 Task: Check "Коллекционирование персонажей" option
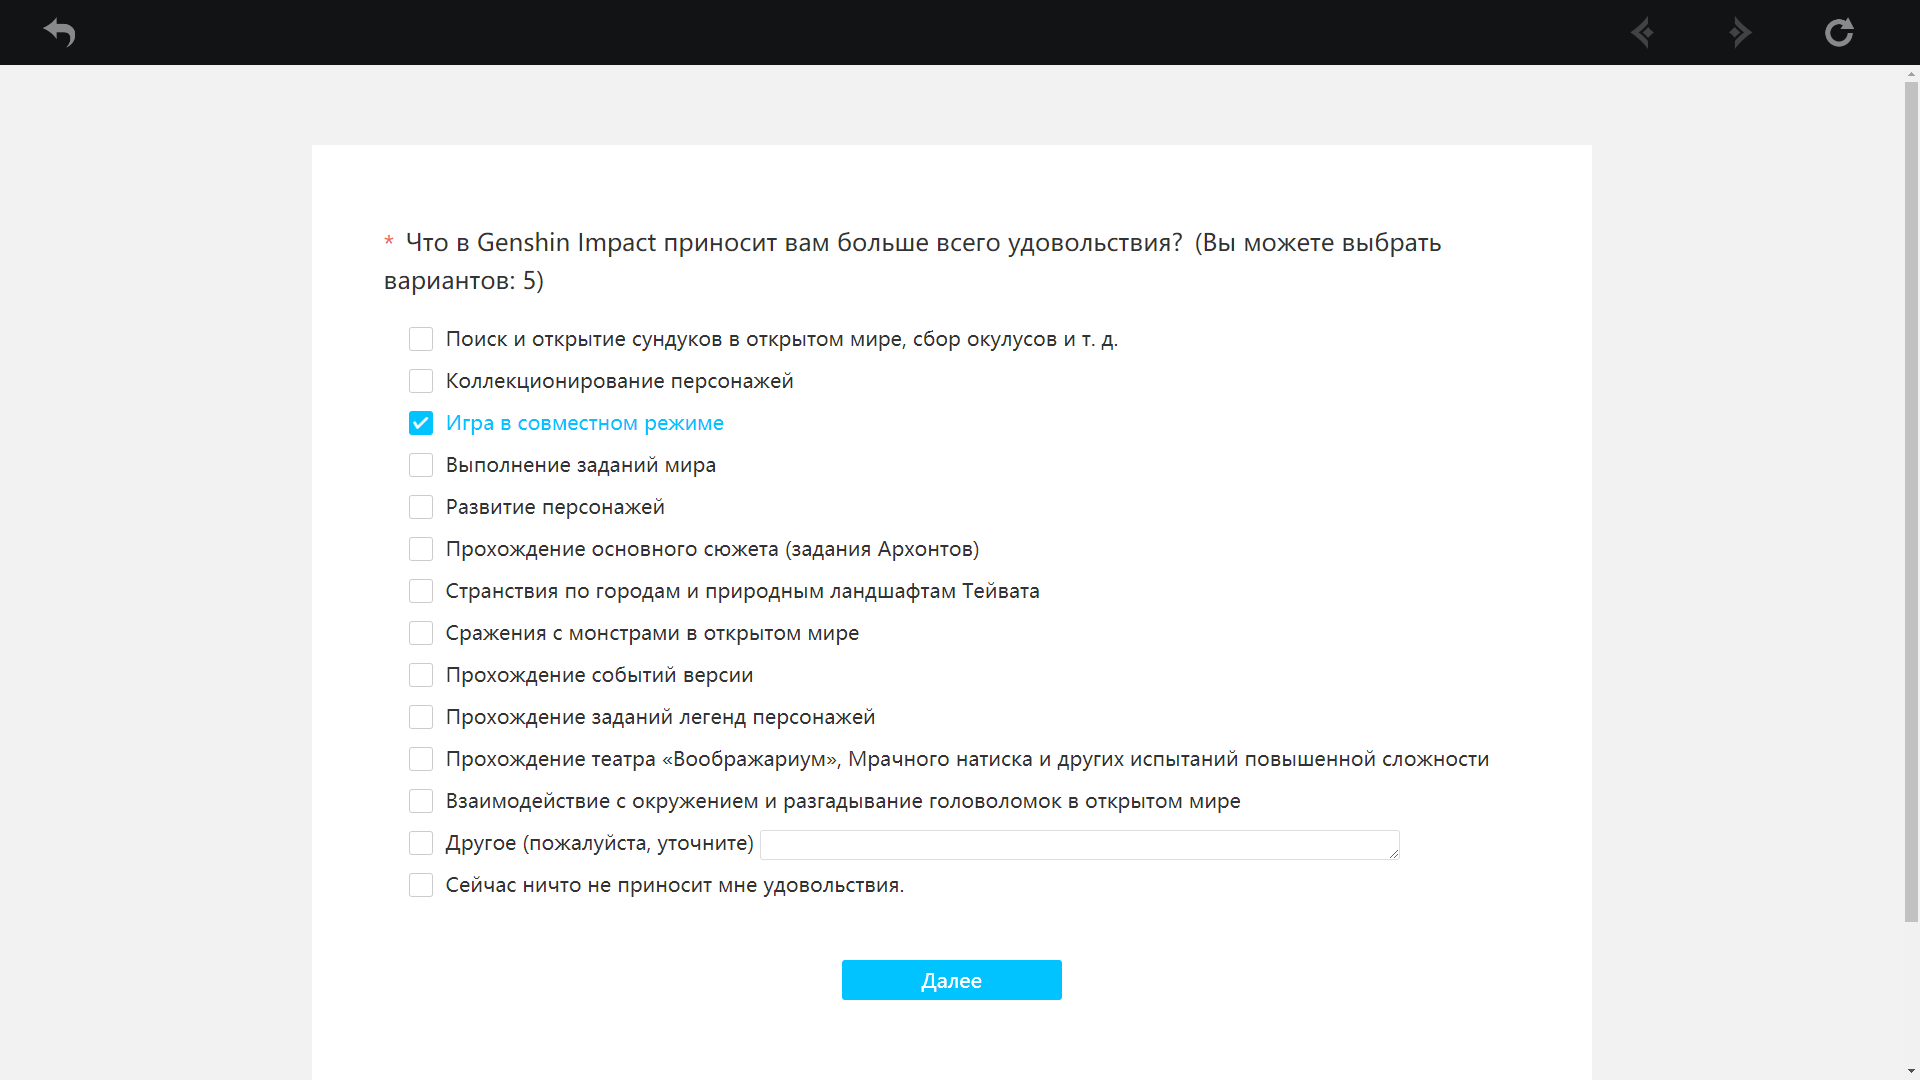point(421,381)
